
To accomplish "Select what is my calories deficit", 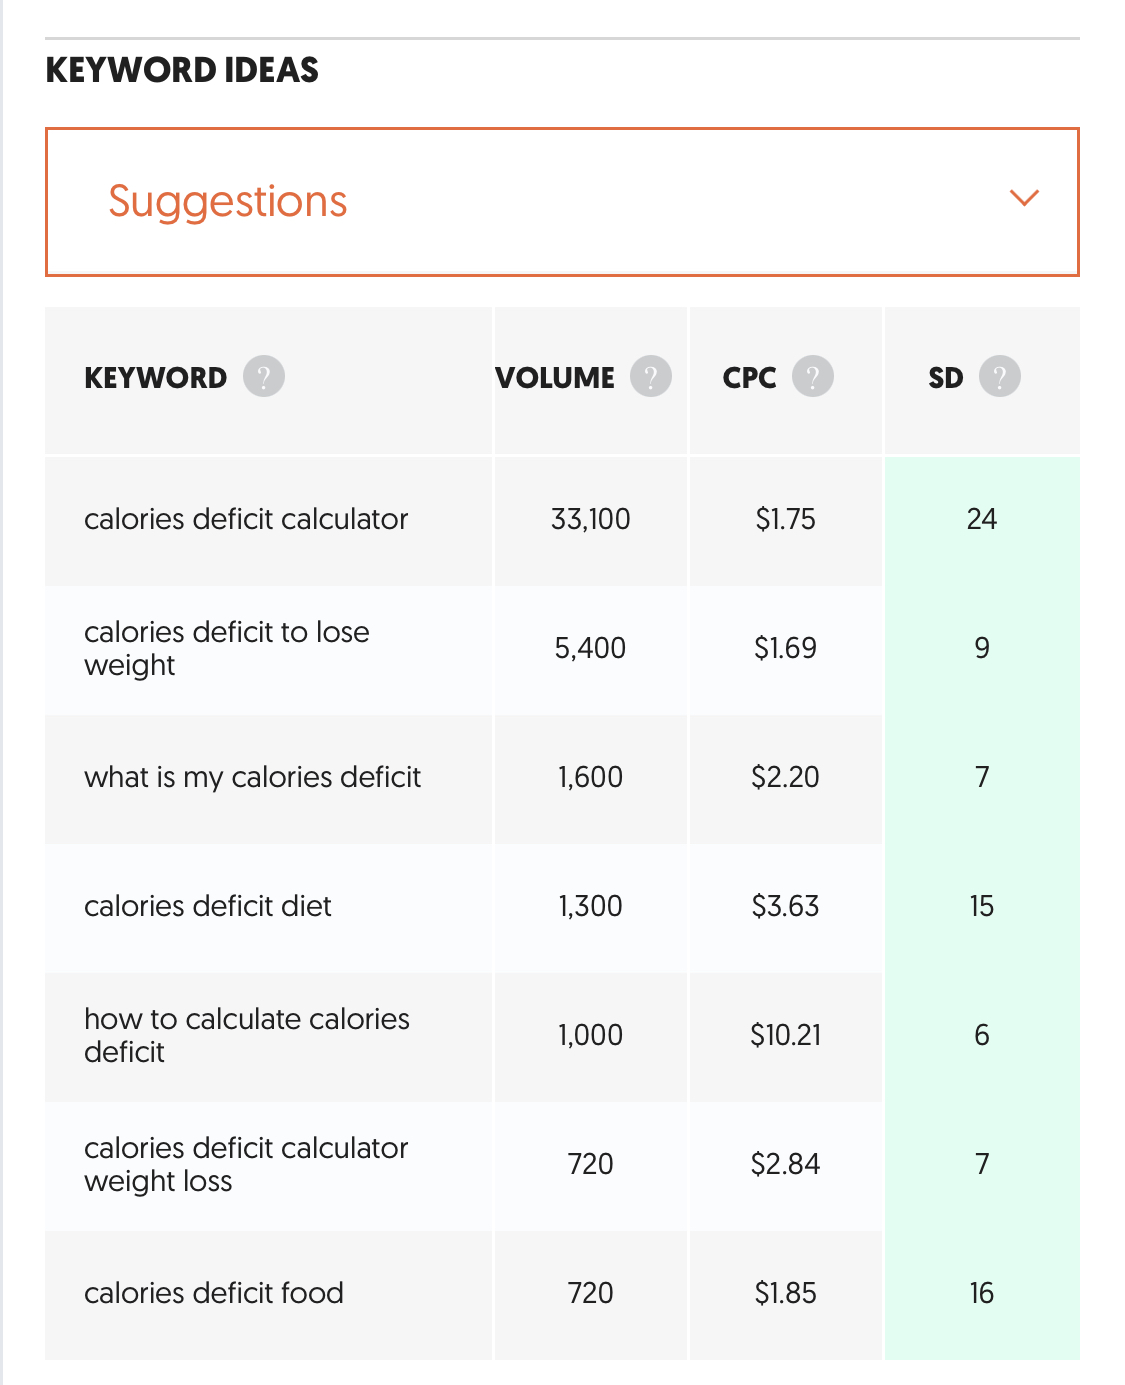I will tap(252, 777).
